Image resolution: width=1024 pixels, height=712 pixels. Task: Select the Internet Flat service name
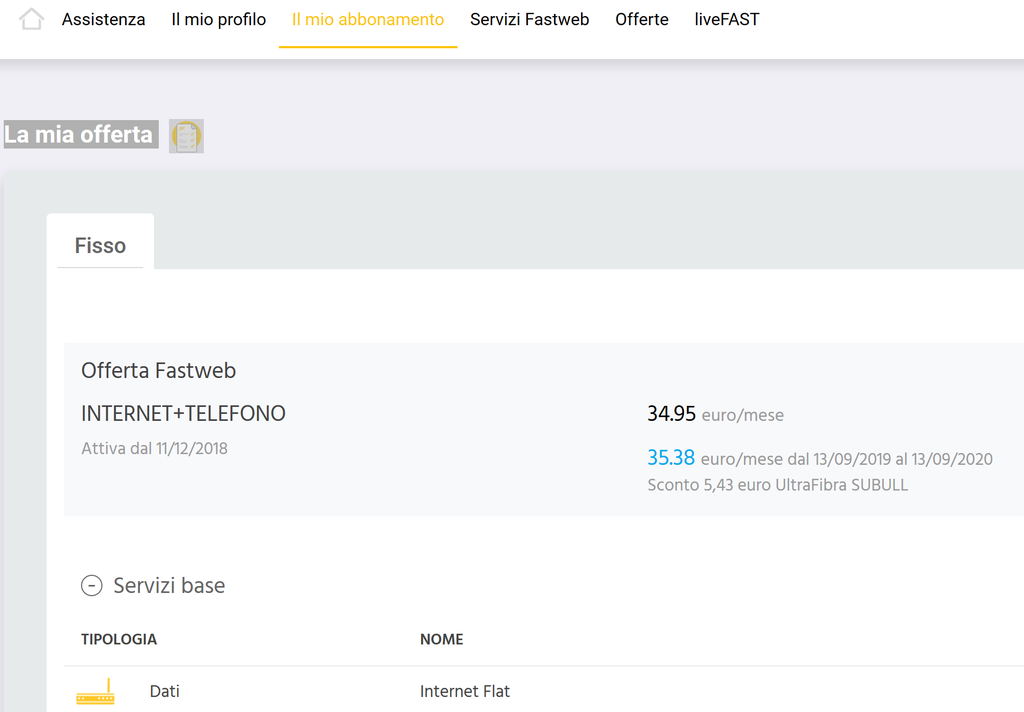(465, 692)
